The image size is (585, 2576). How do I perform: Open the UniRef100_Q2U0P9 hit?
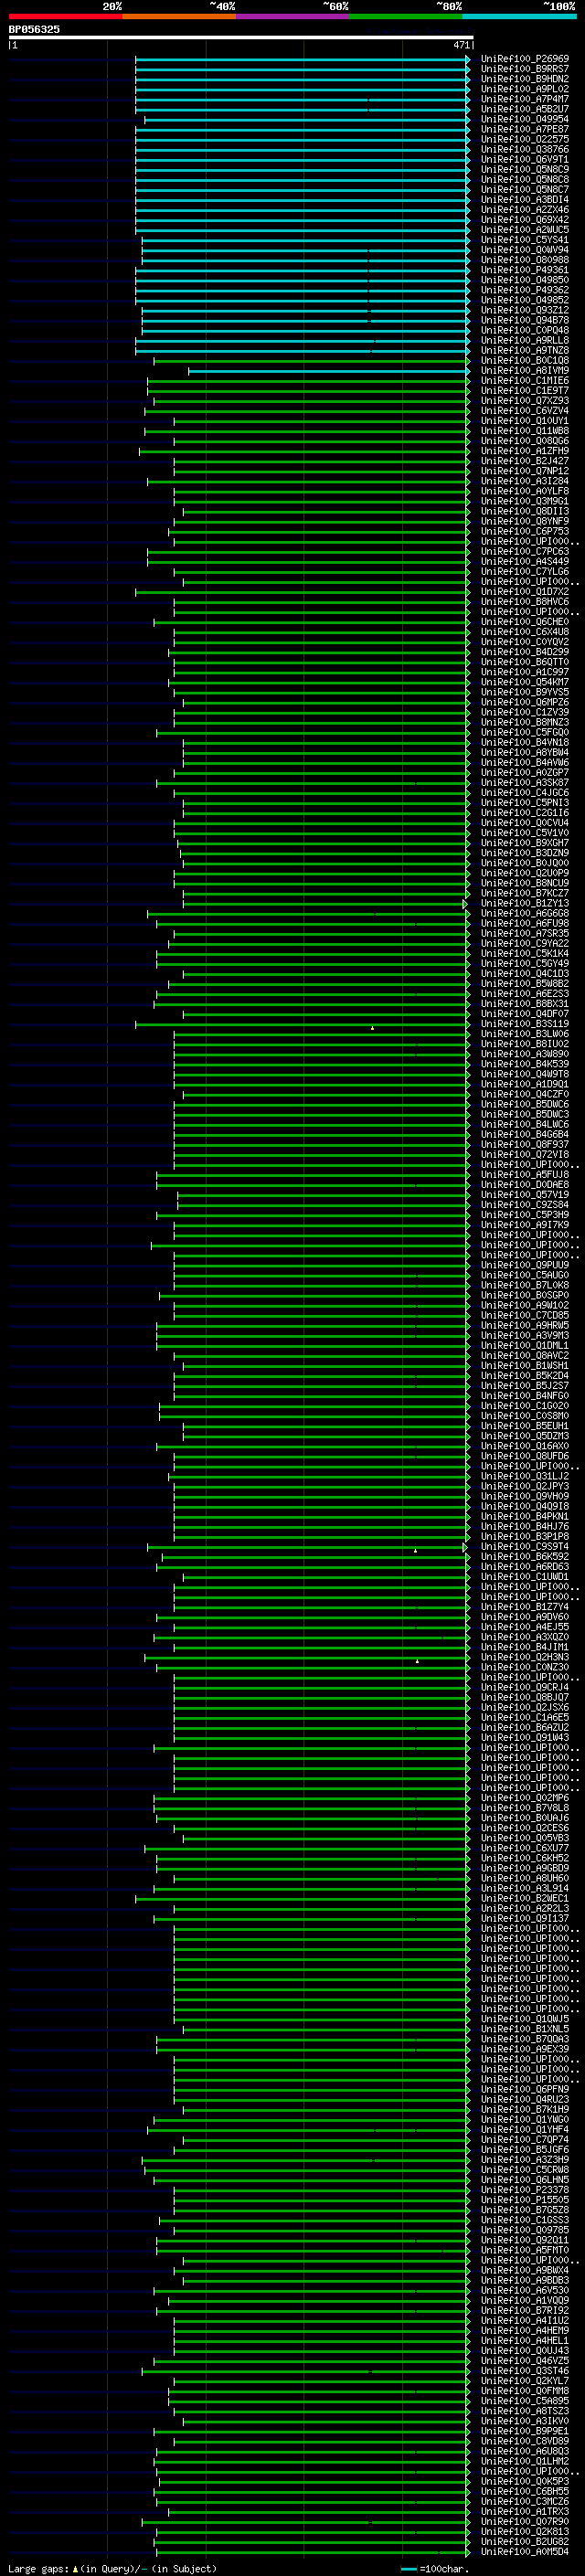point(524,873)
